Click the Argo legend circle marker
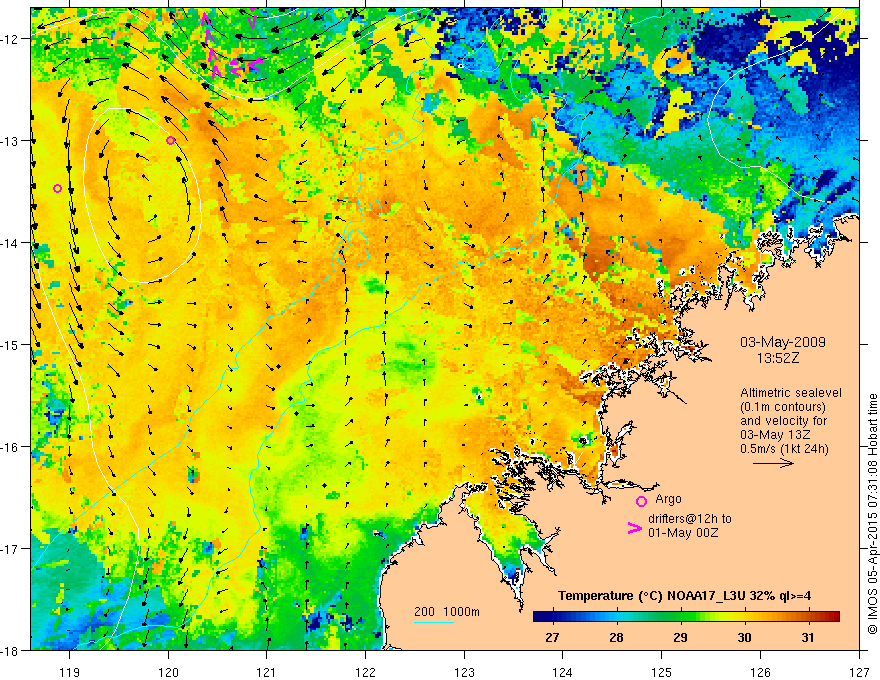The image size is (880, 680). 641,501
